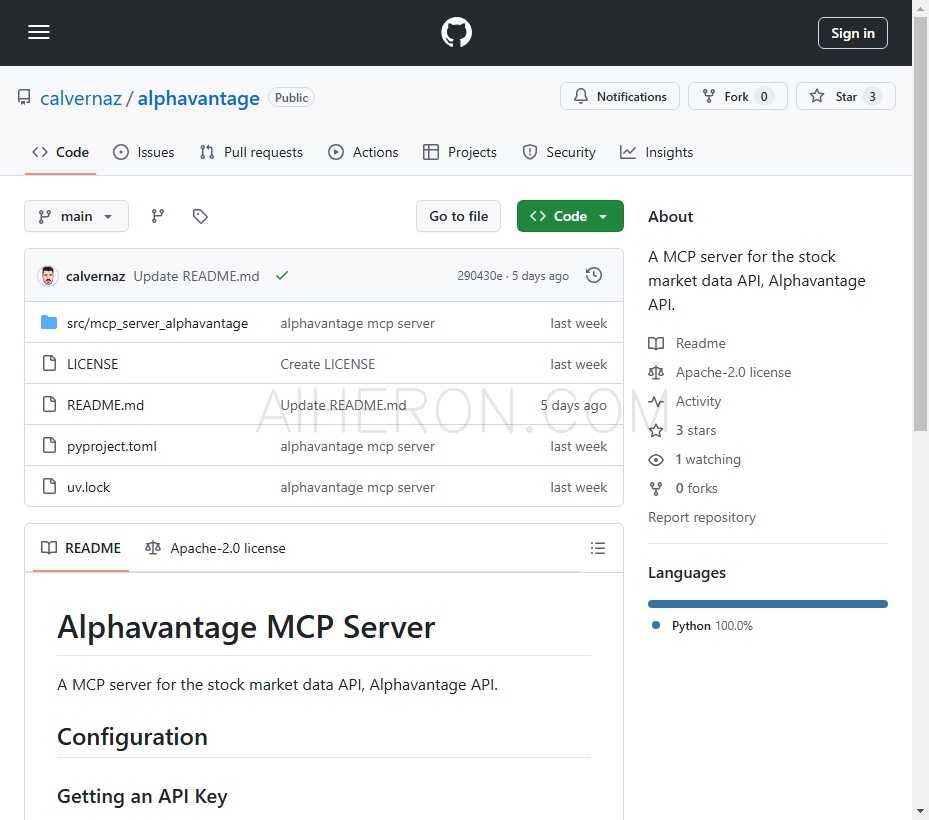Open the Projects tab
Screen dimensions: 929x820
pyautogui.click(x=460, y=152)
